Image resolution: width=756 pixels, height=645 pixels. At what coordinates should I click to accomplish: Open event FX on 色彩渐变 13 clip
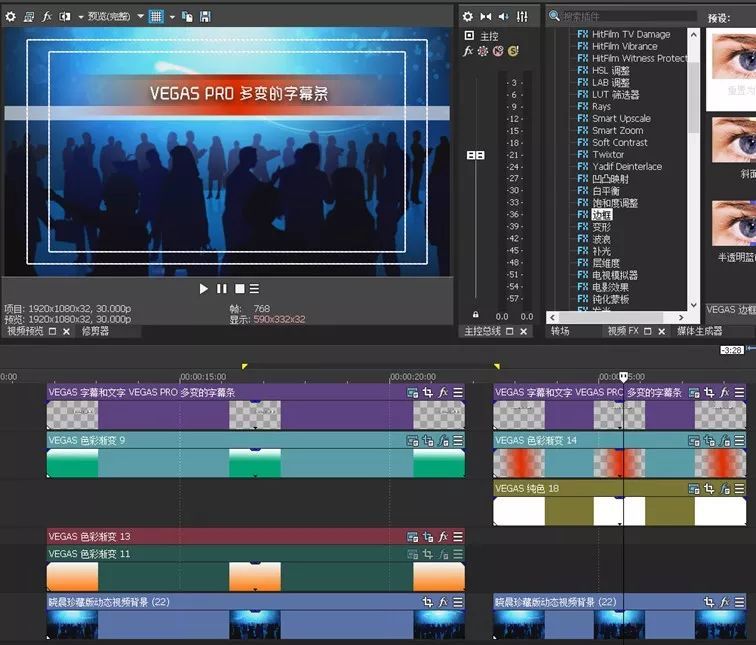[443, 537]
